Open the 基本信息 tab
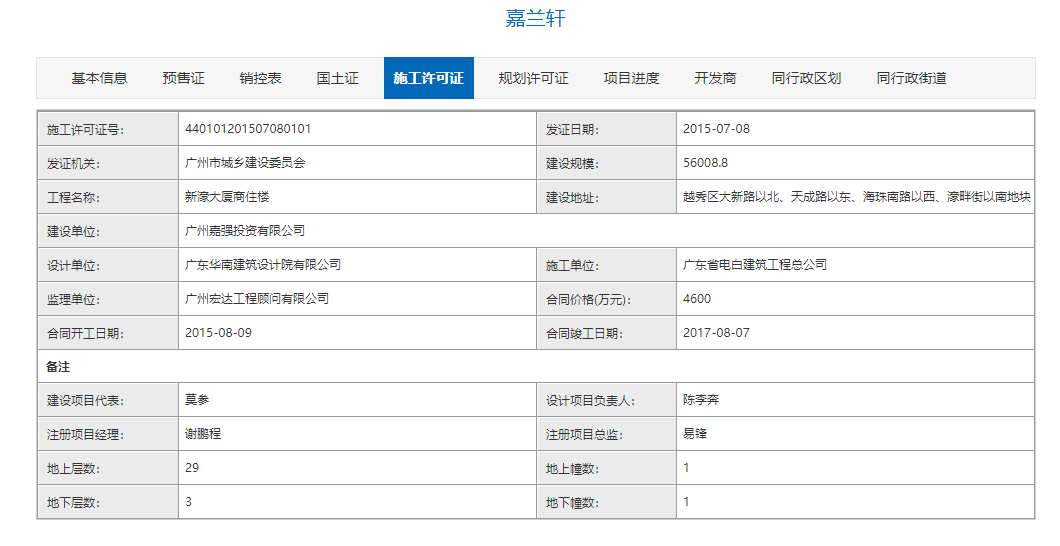1060x546 pixels. (99, 78)
